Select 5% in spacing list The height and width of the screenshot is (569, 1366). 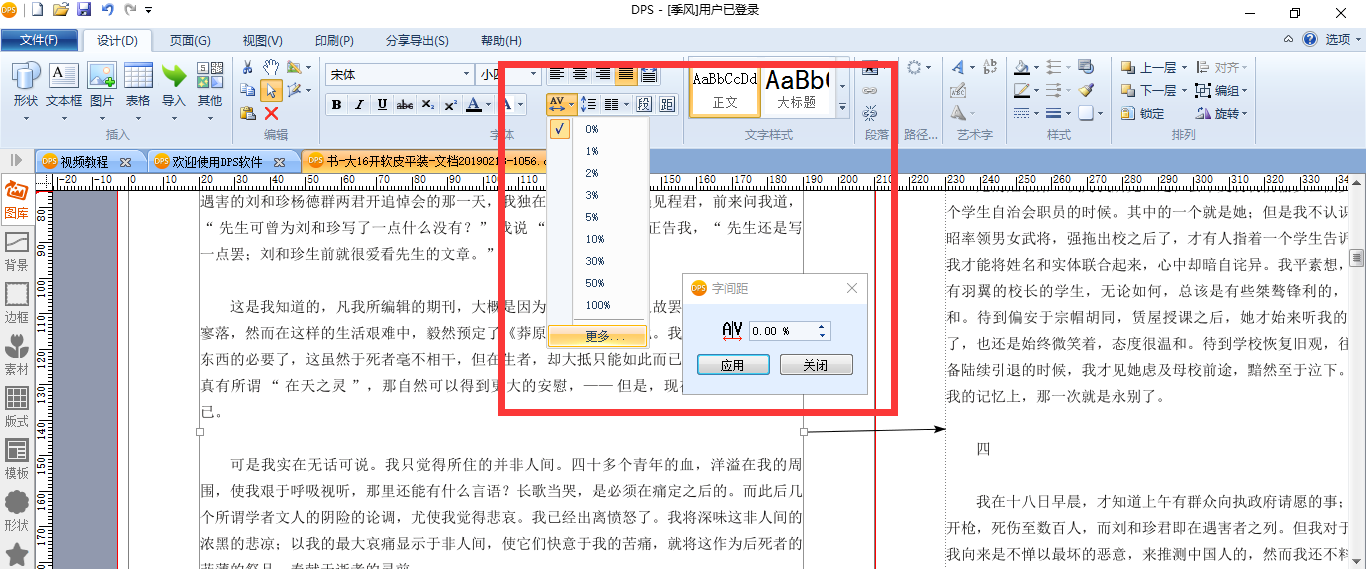pos(593,217)
